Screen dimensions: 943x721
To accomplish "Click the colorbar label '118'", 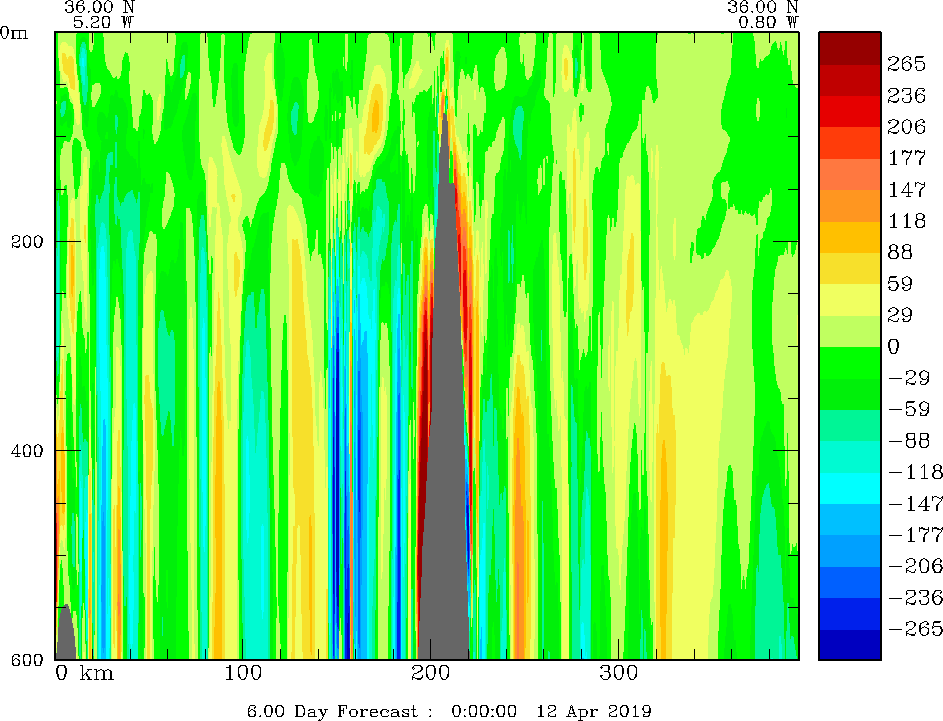I will click(907, 221).
